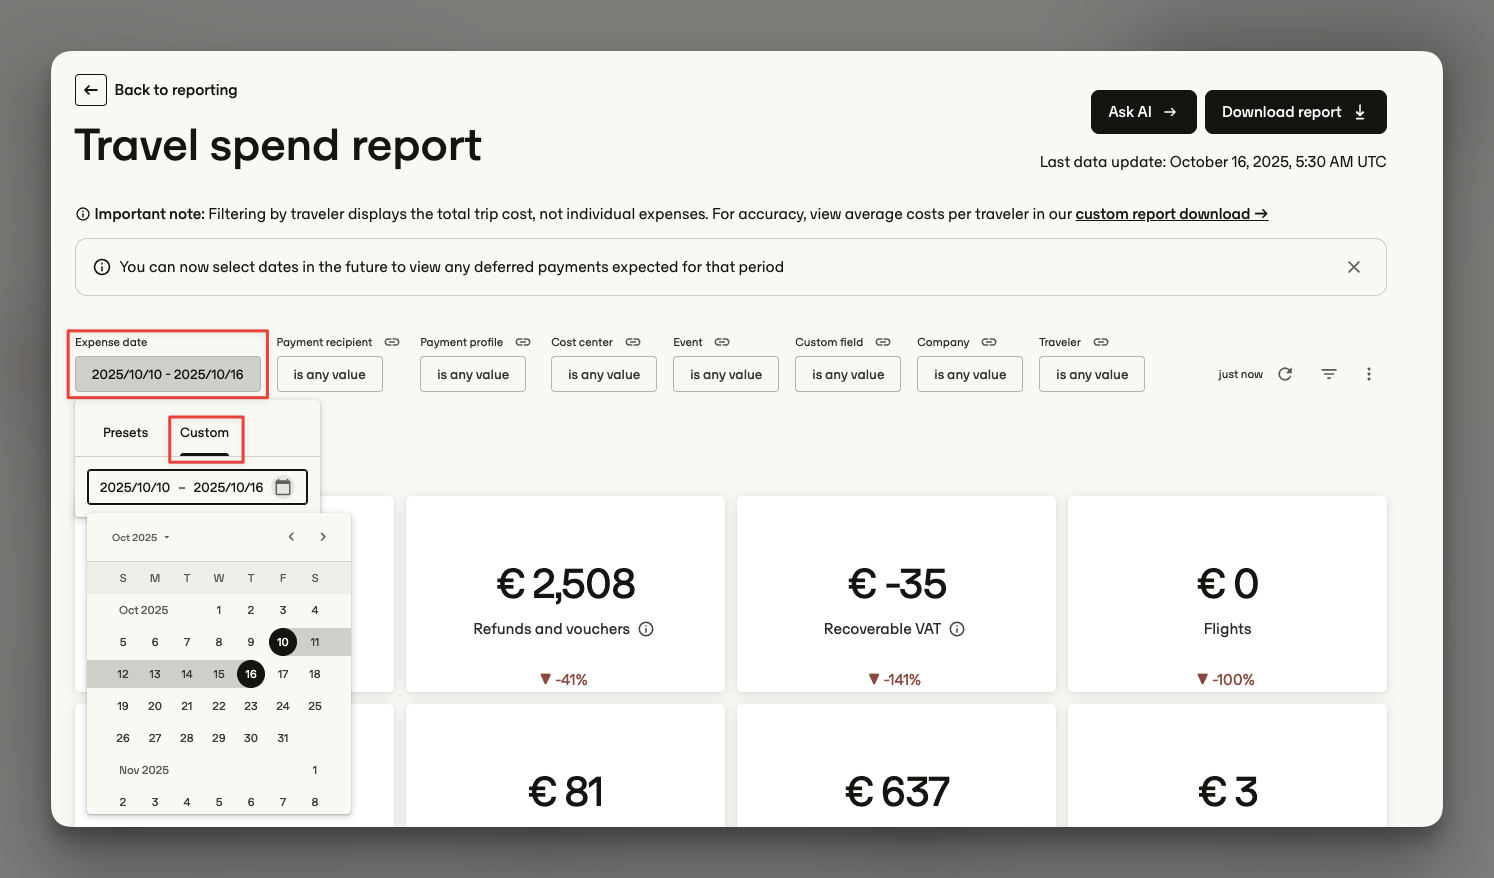Viewport: 1494px width, 878px height.
Task: Choose October 17 in the calendar
Action: pos(283,674)
